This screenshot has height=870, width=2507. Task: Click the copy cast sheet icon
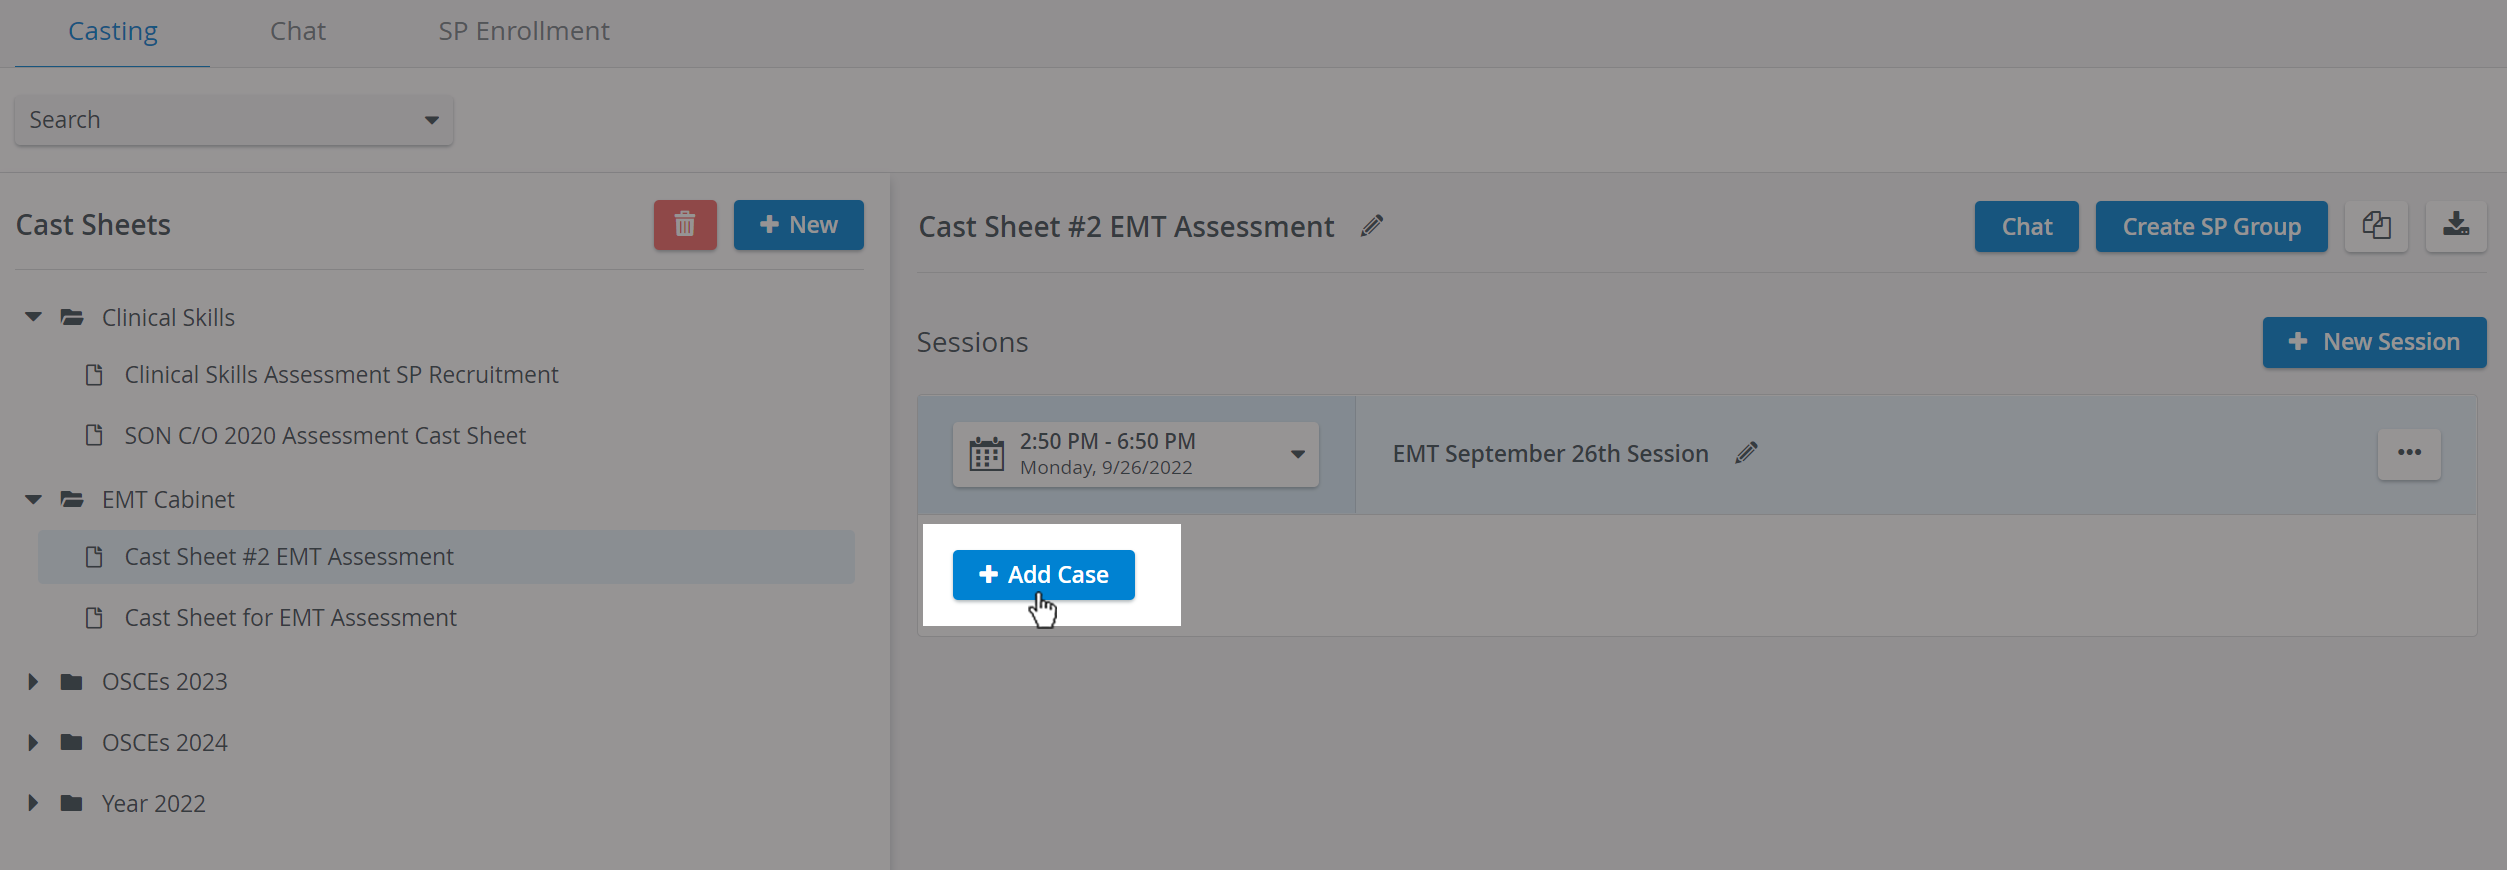[2376, 226]
